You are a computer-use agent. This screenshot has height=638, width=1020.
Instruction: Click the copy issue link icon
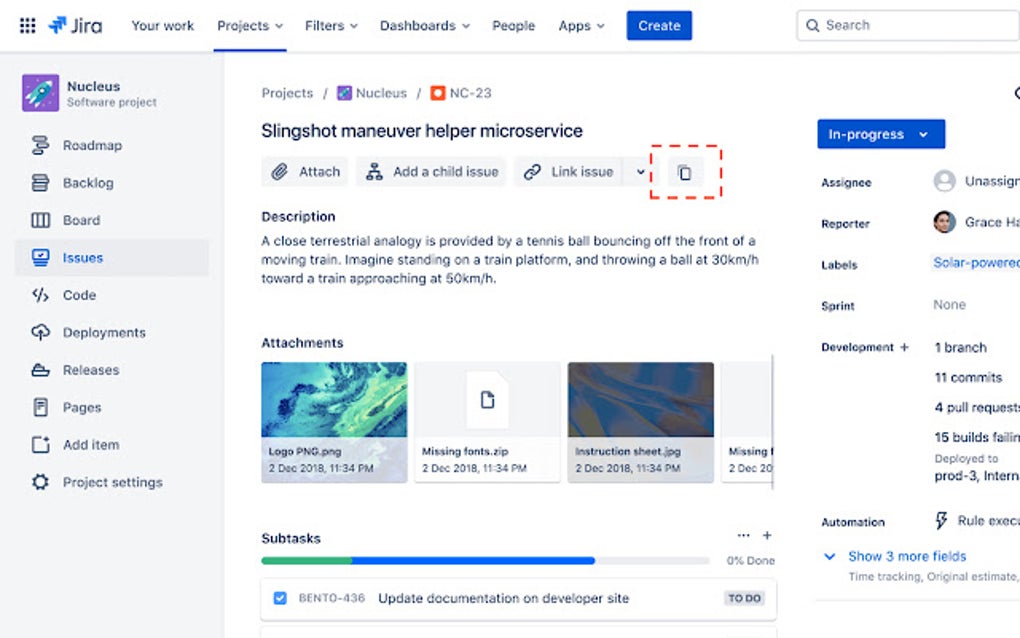(685, 172)
